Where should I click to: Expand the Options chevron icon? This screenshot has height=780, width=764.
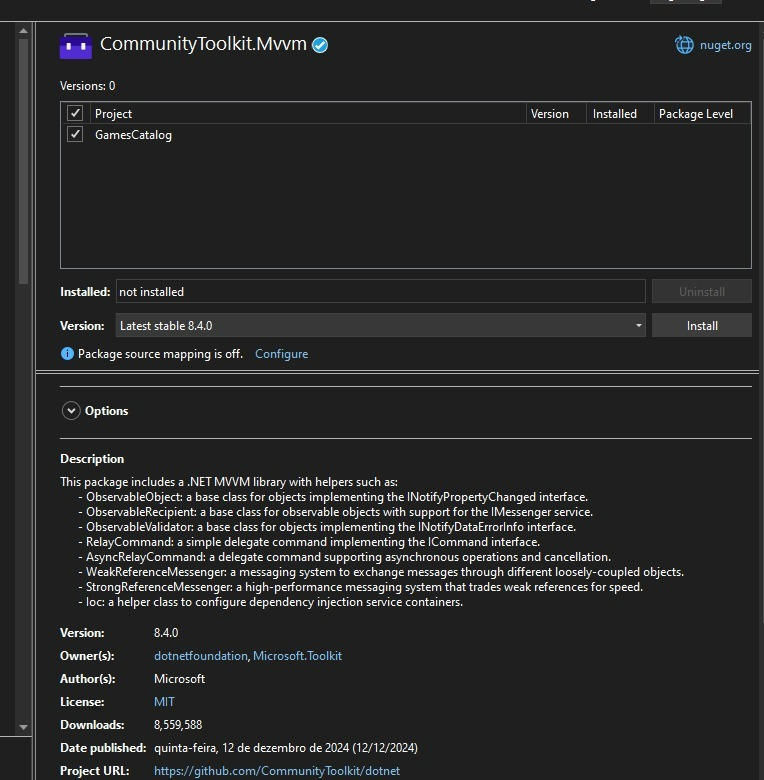tap(71, 411)
